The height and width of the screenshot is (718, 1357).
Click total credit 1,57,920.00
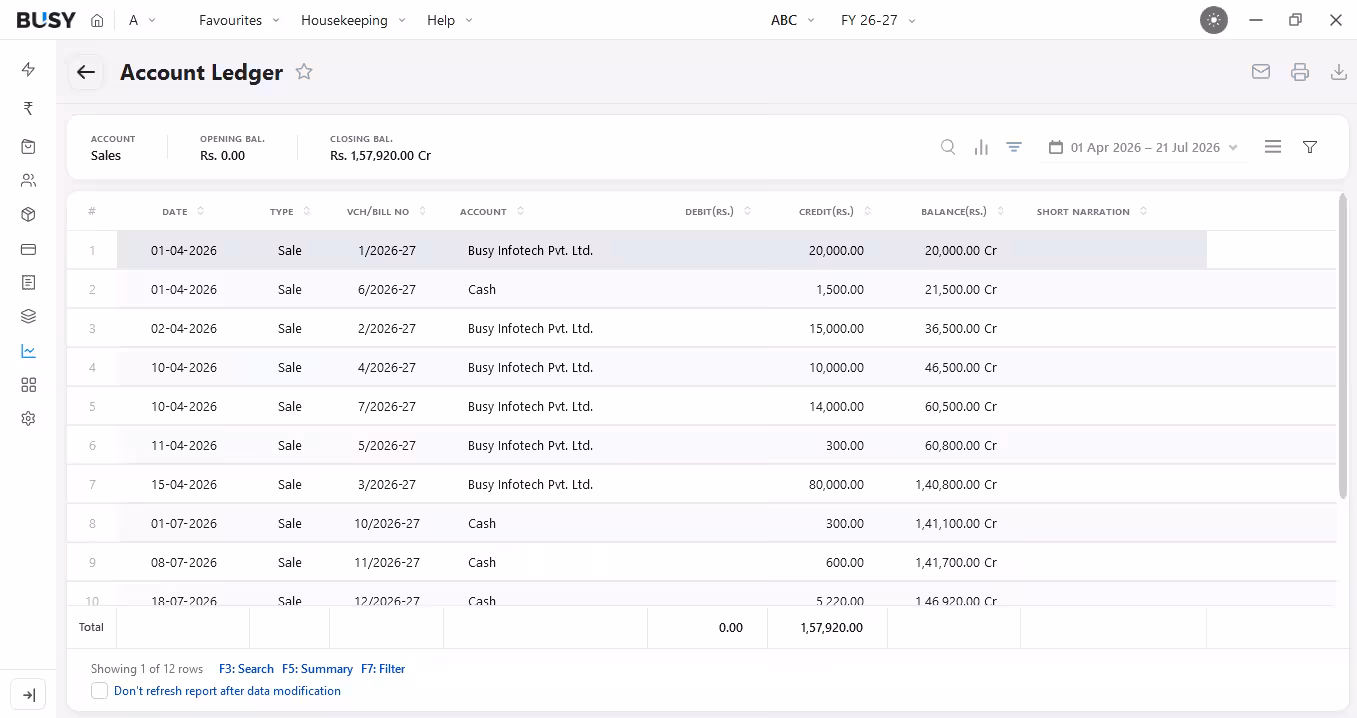pos(831,628)
